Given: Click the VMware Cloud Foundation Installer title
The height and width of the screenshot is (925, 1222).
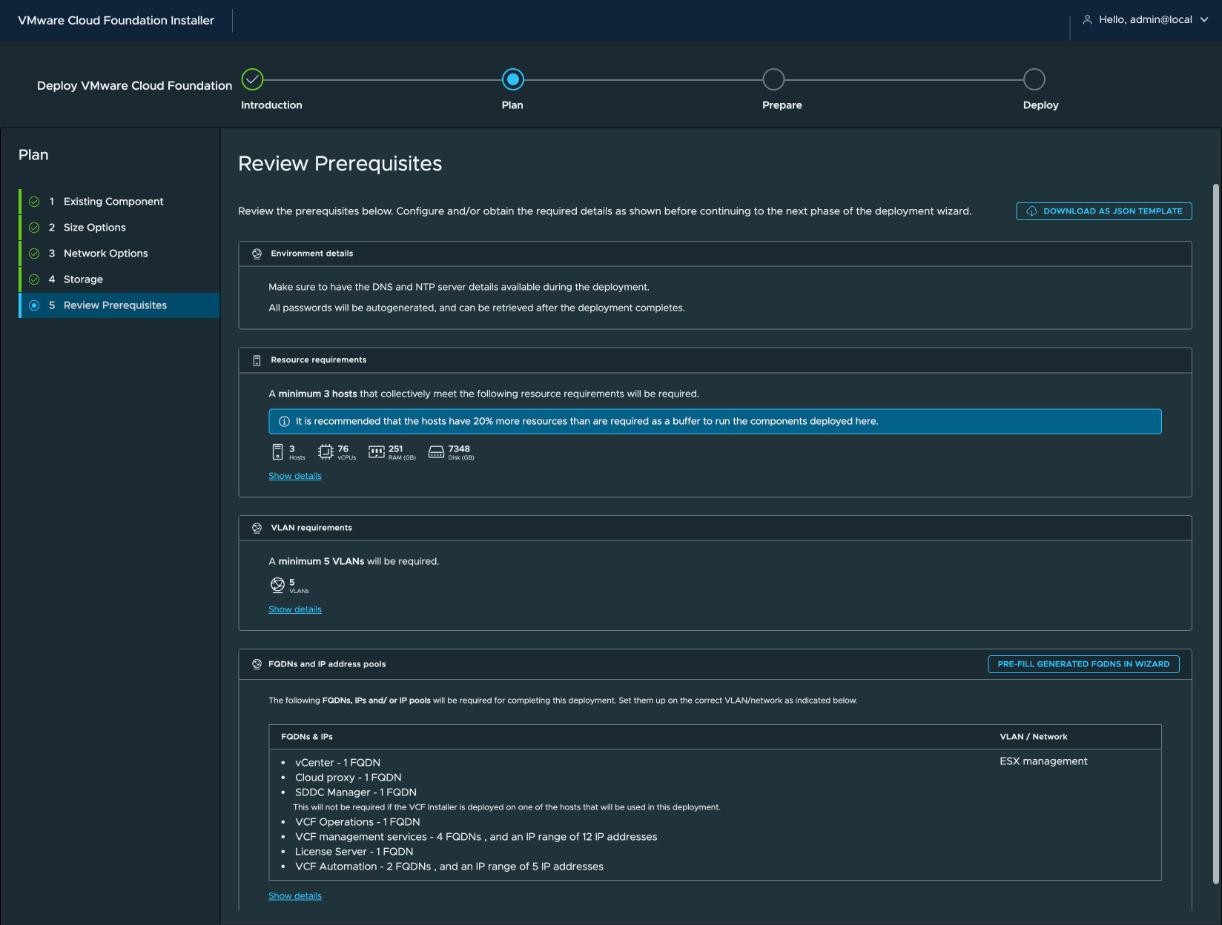Looking at the screenshot, I should coord(116,20).
